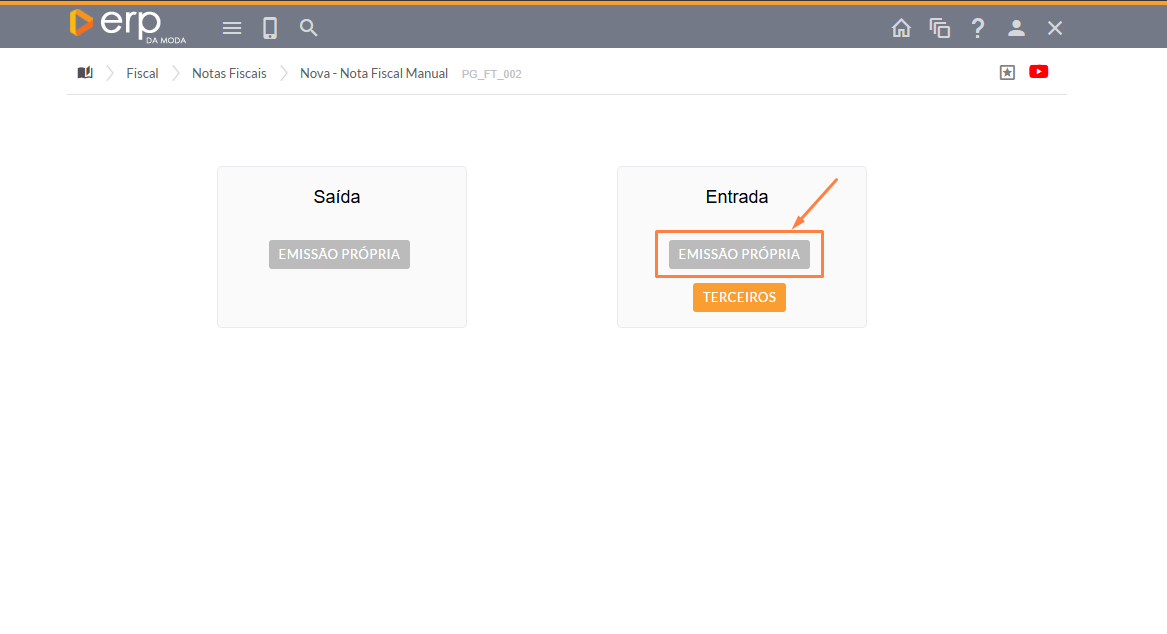
Task: Click Emissão Própria under Saída
Action: (x=339, y=254)
